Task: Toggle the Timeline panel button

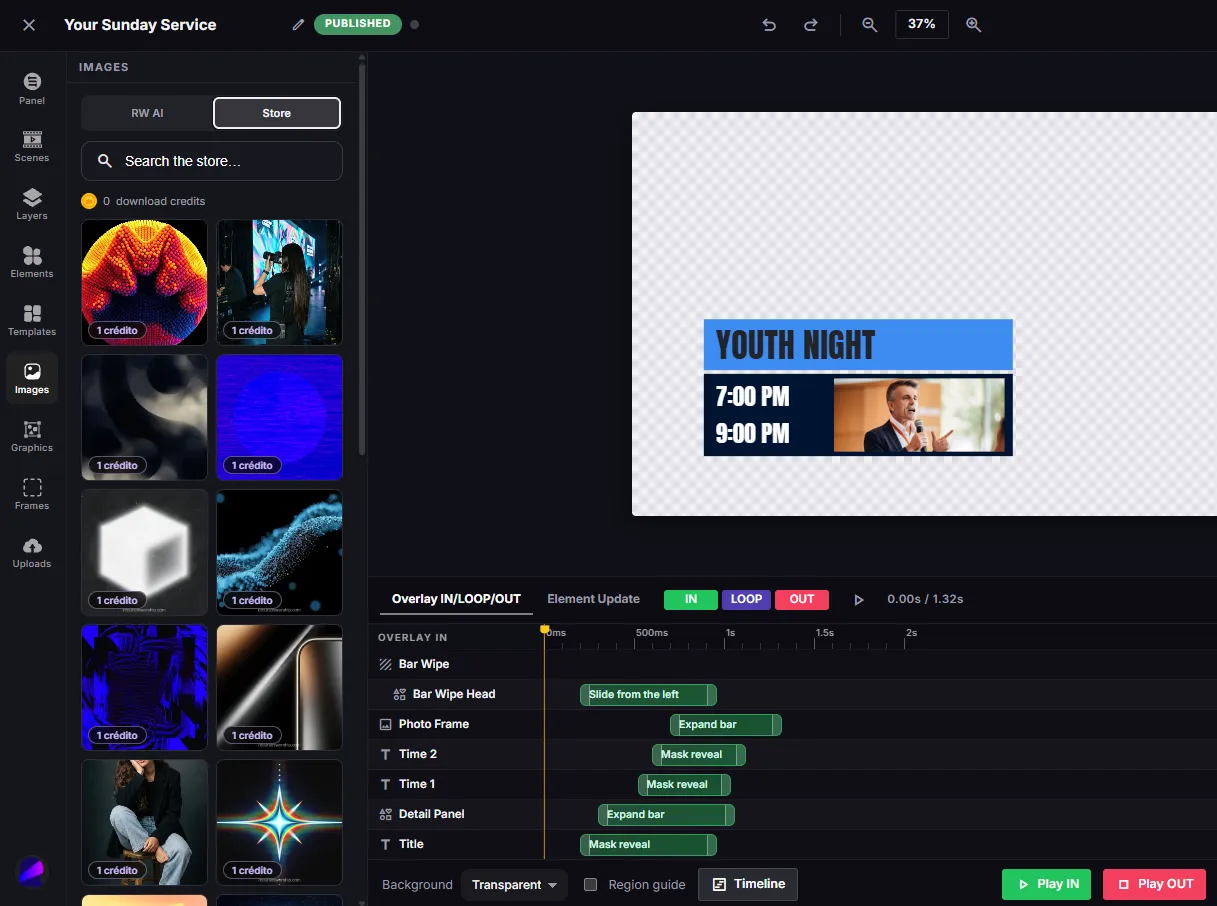Action: point(748,884)
